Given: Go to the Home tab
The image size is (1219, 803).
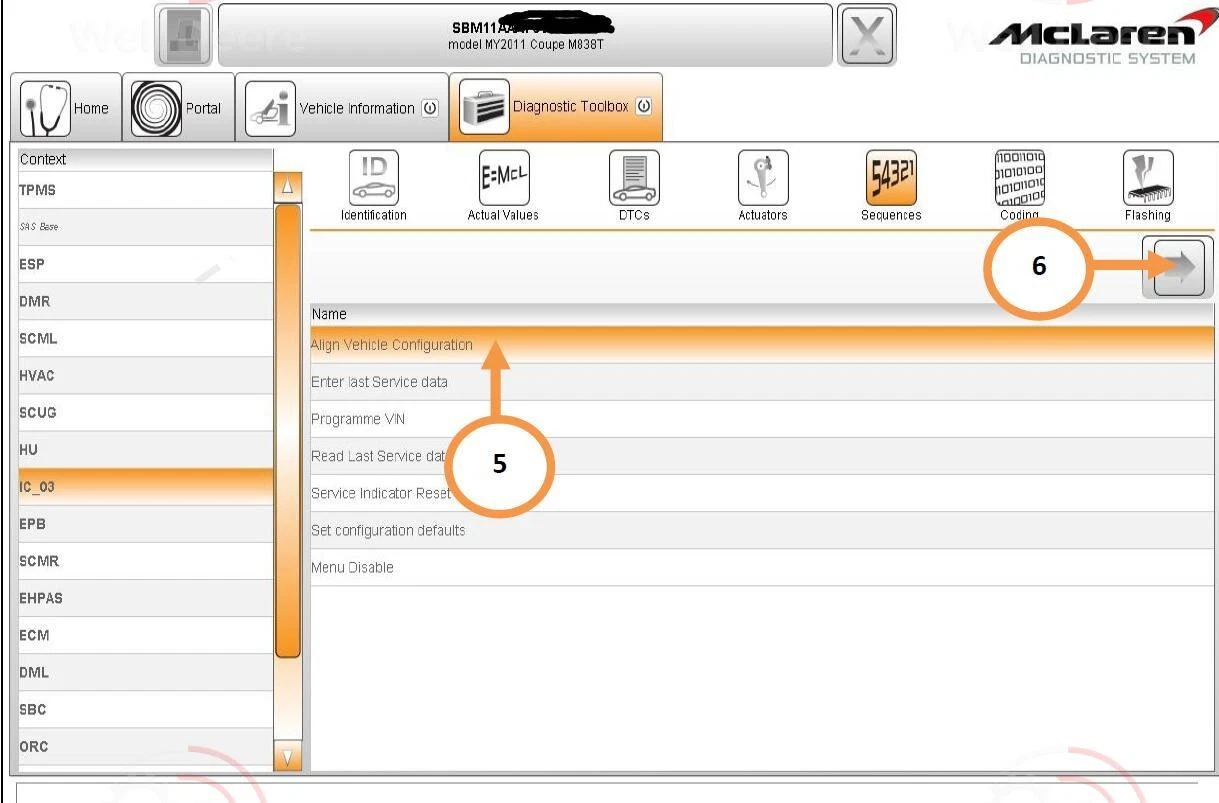Looking at the screenshot, I should (65, 108).
